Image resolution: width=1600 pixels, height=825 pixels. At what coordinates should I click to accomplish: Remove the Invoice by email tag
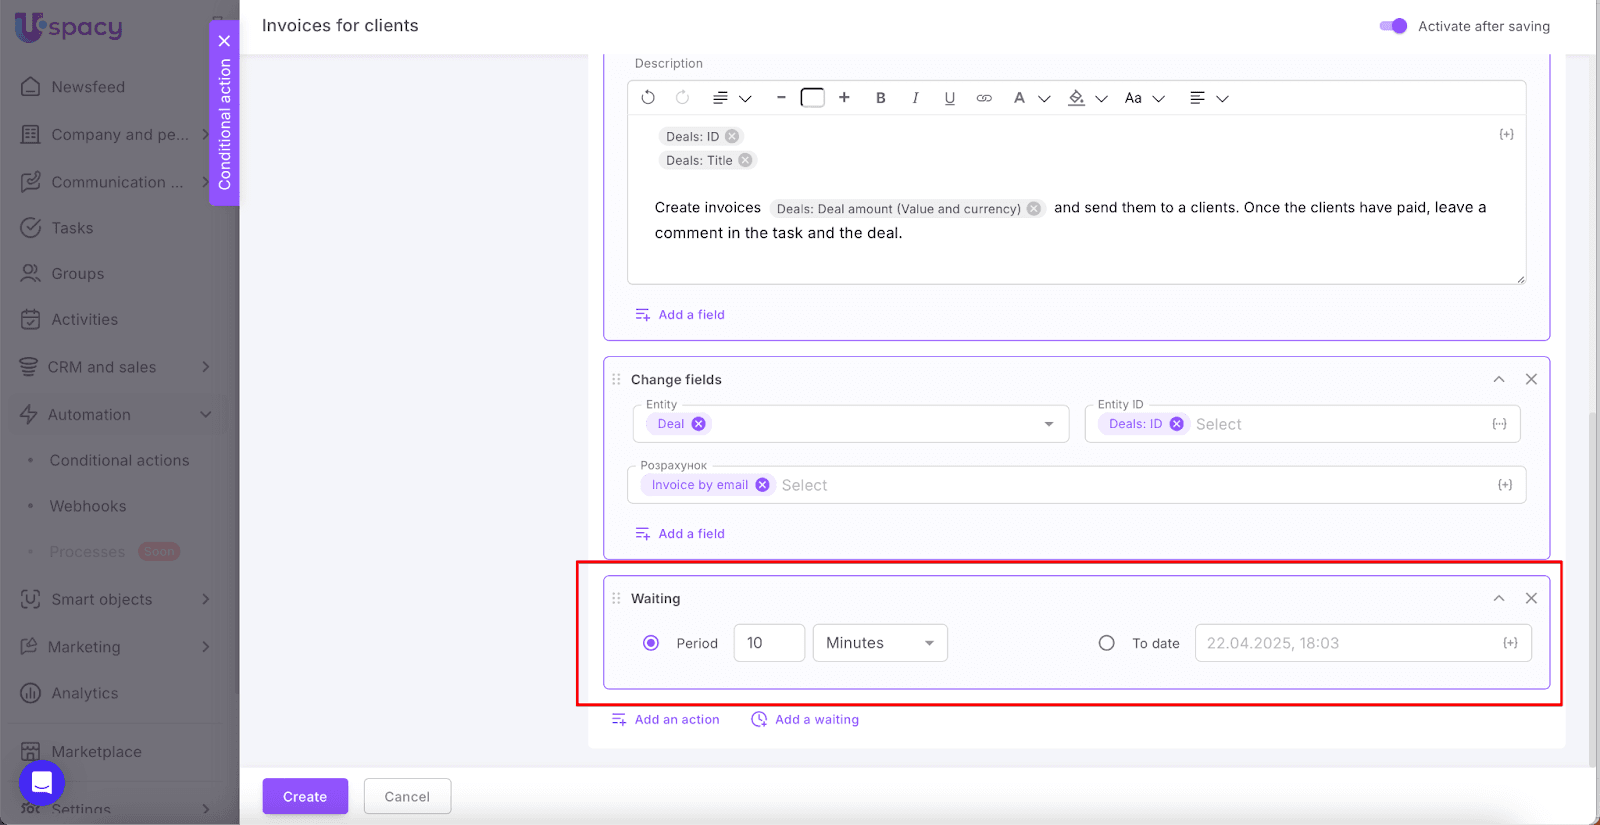coord(762,485)
